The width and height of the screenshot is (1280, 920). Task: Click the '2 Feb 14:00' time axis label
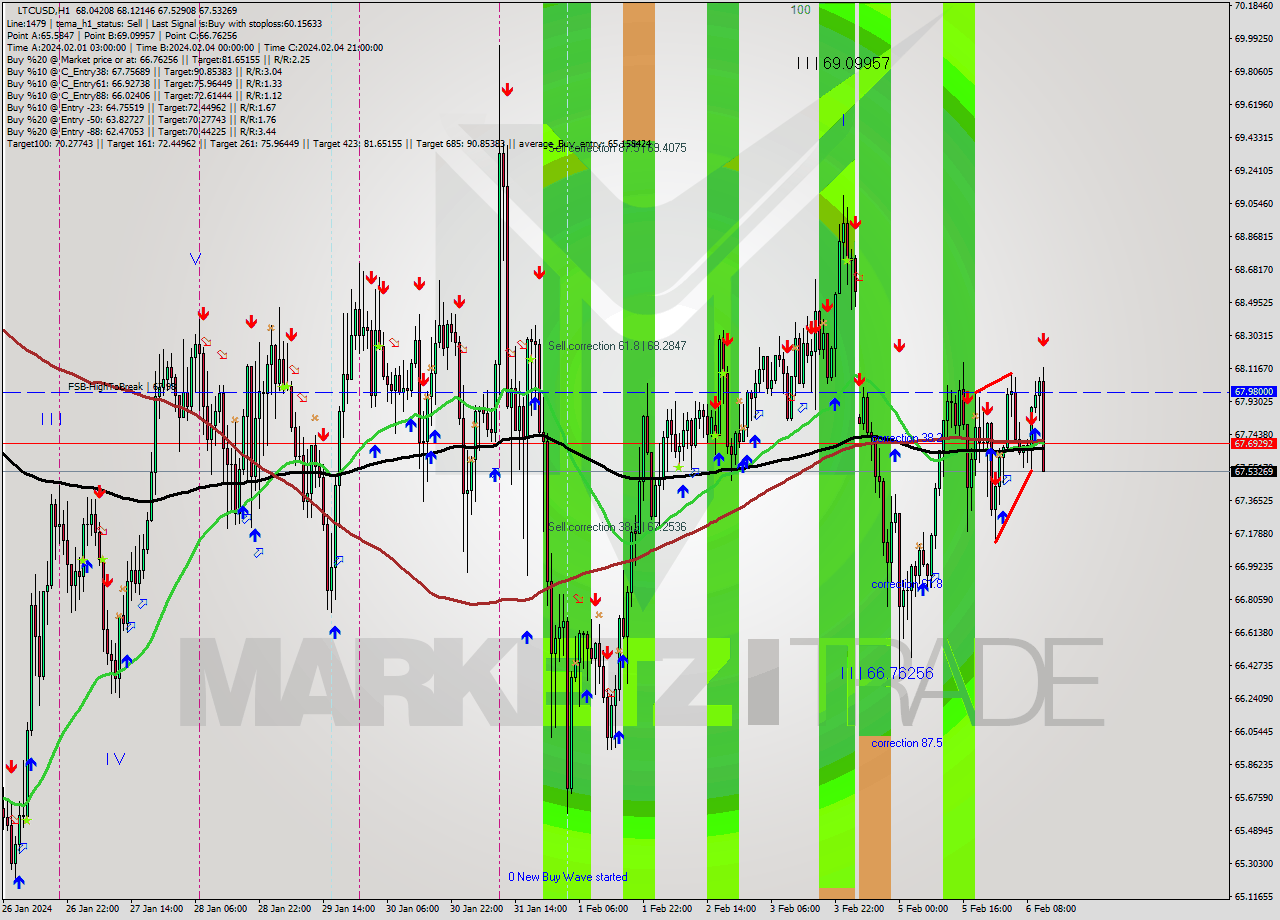coord(730,909)
